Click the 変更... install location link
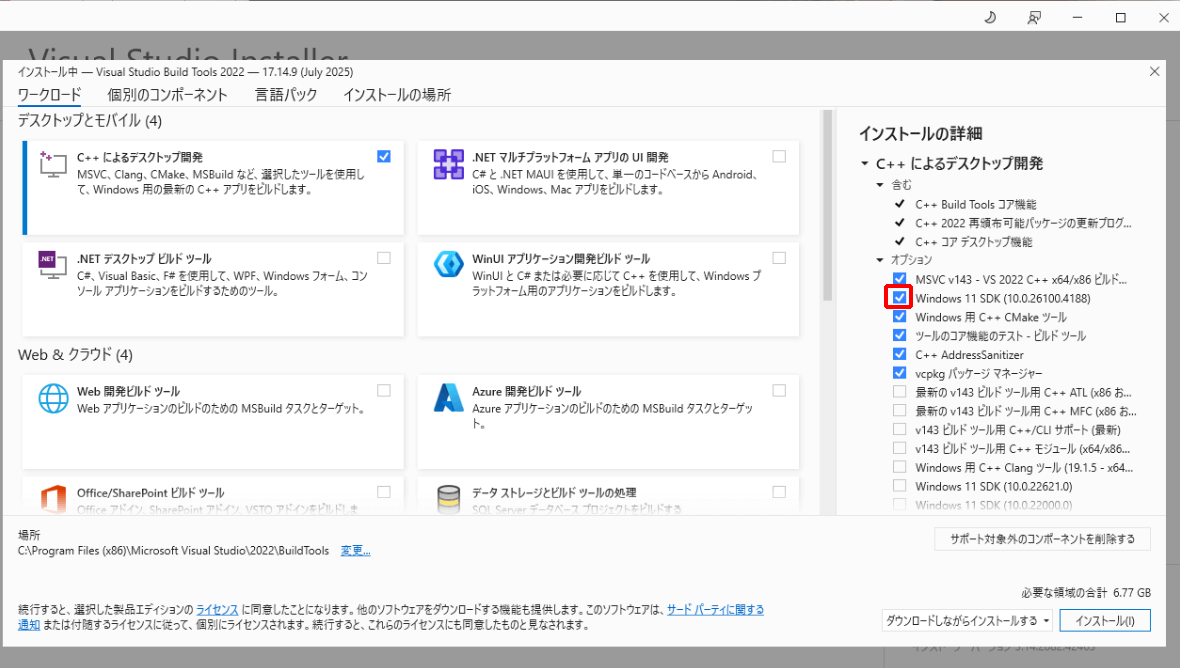Image resolution: width=1180 pixels, height=668 pixels. pyautogui.click(x=355, y=551)
